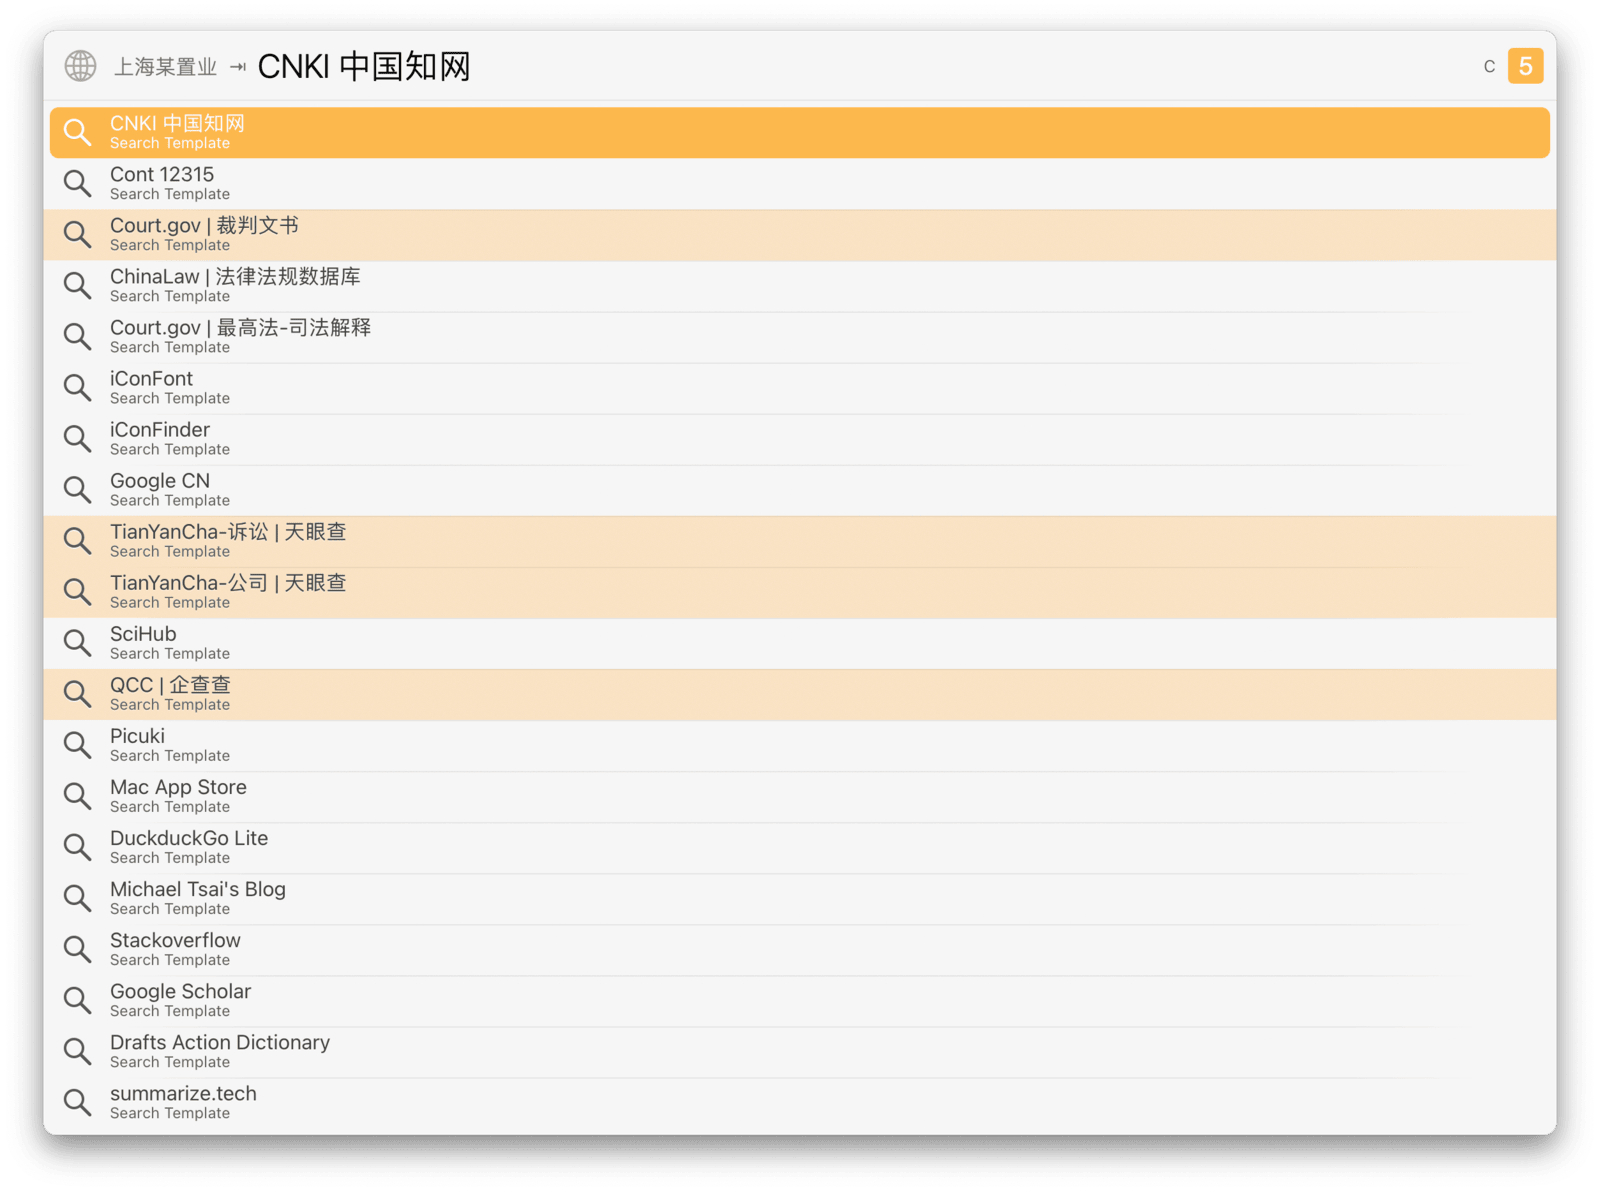Select TianYanCha-诉讼 | 天眼查 template
This screenshot has height=1191, width=1600.
[800, 540]
